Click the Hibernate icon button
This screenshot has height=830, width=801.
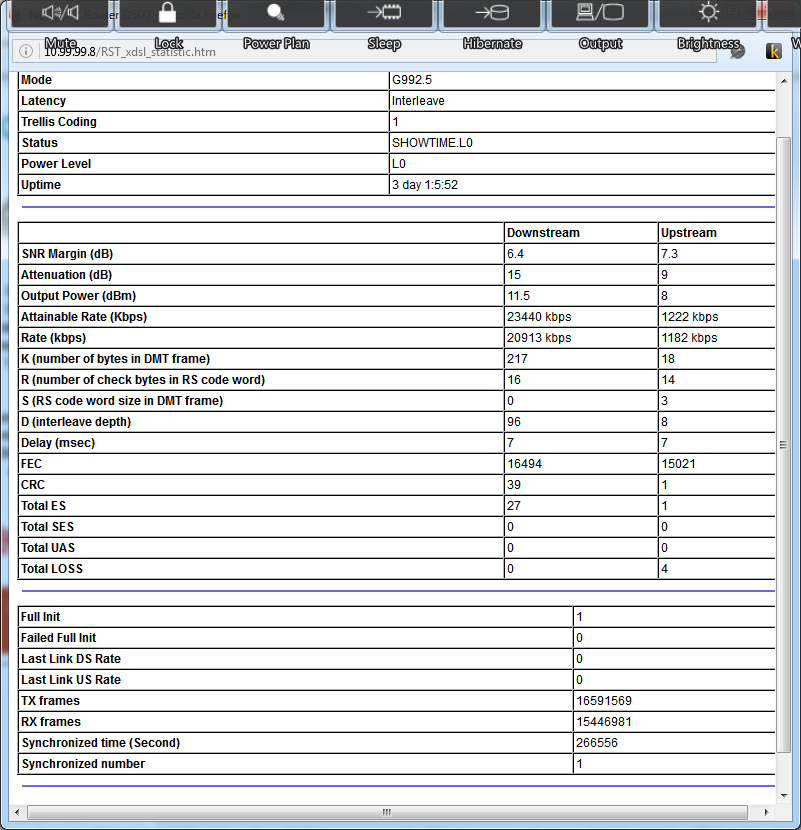coord(492,12)
